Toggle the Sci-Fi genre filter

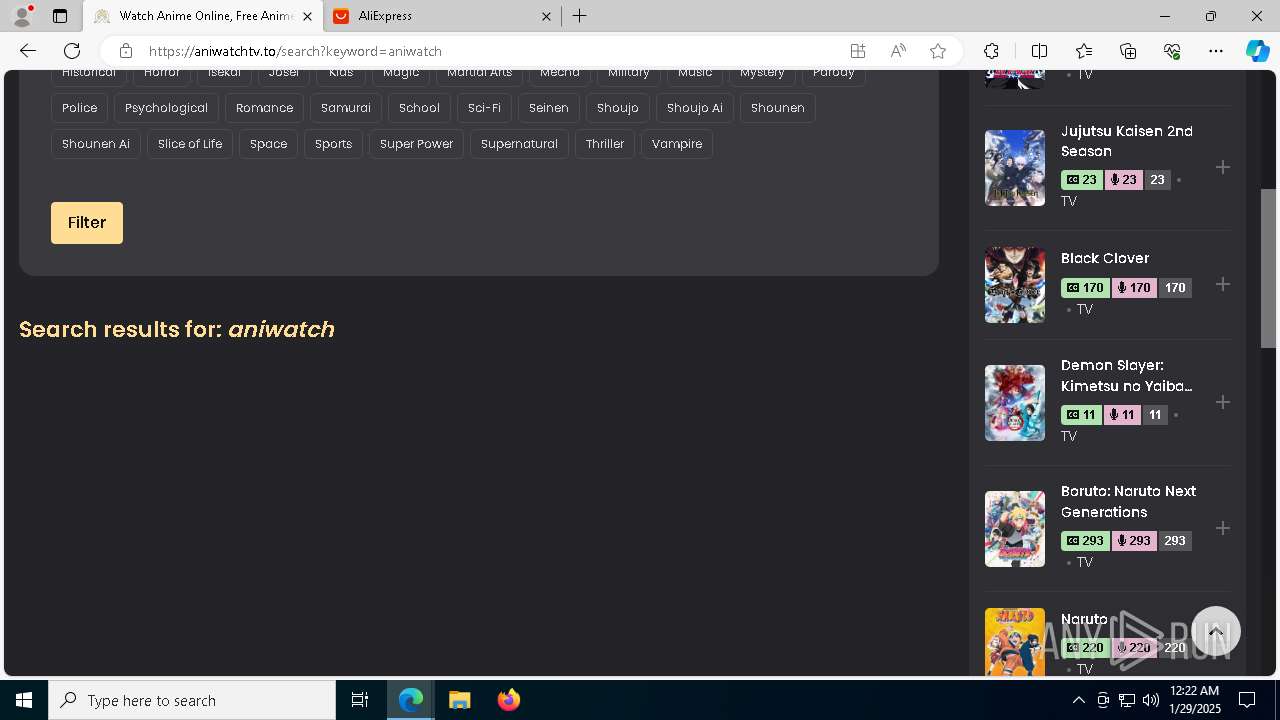[x=484, y=108]
